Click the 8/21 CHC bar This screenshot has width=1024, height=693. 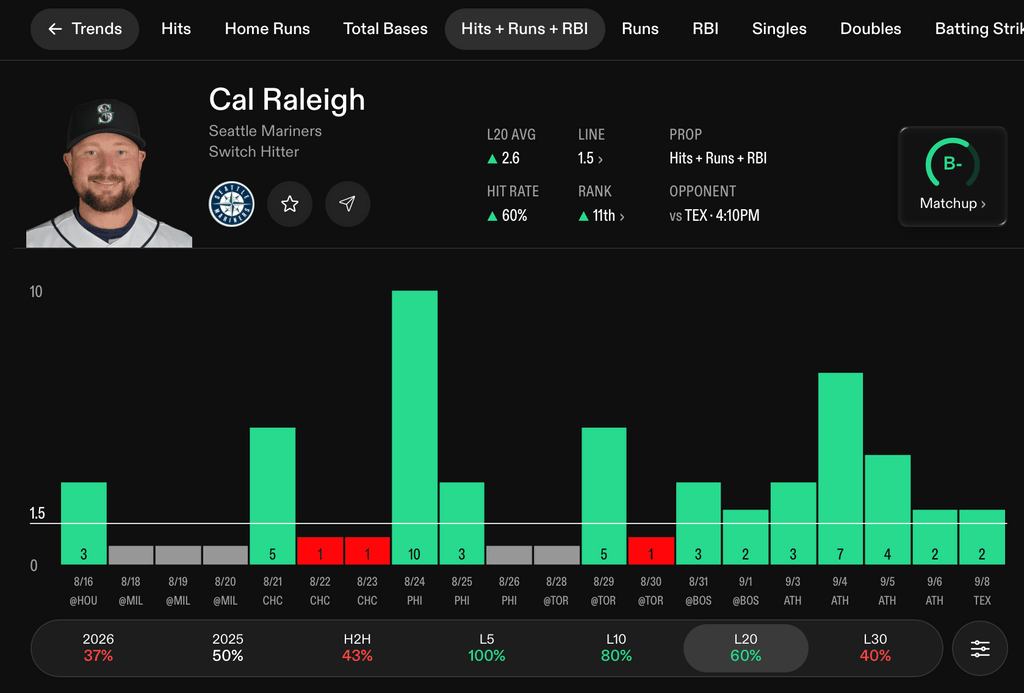272,496
